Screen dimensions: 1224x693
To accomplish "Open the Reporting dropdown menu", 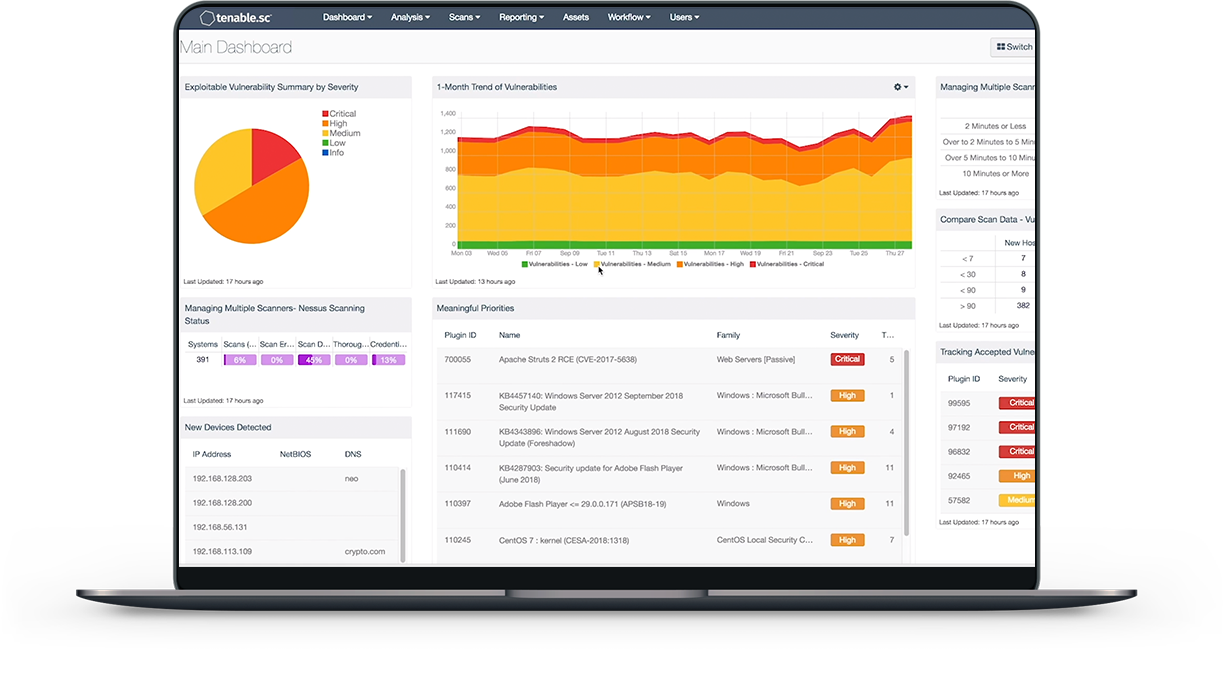I will click(521, 17).
